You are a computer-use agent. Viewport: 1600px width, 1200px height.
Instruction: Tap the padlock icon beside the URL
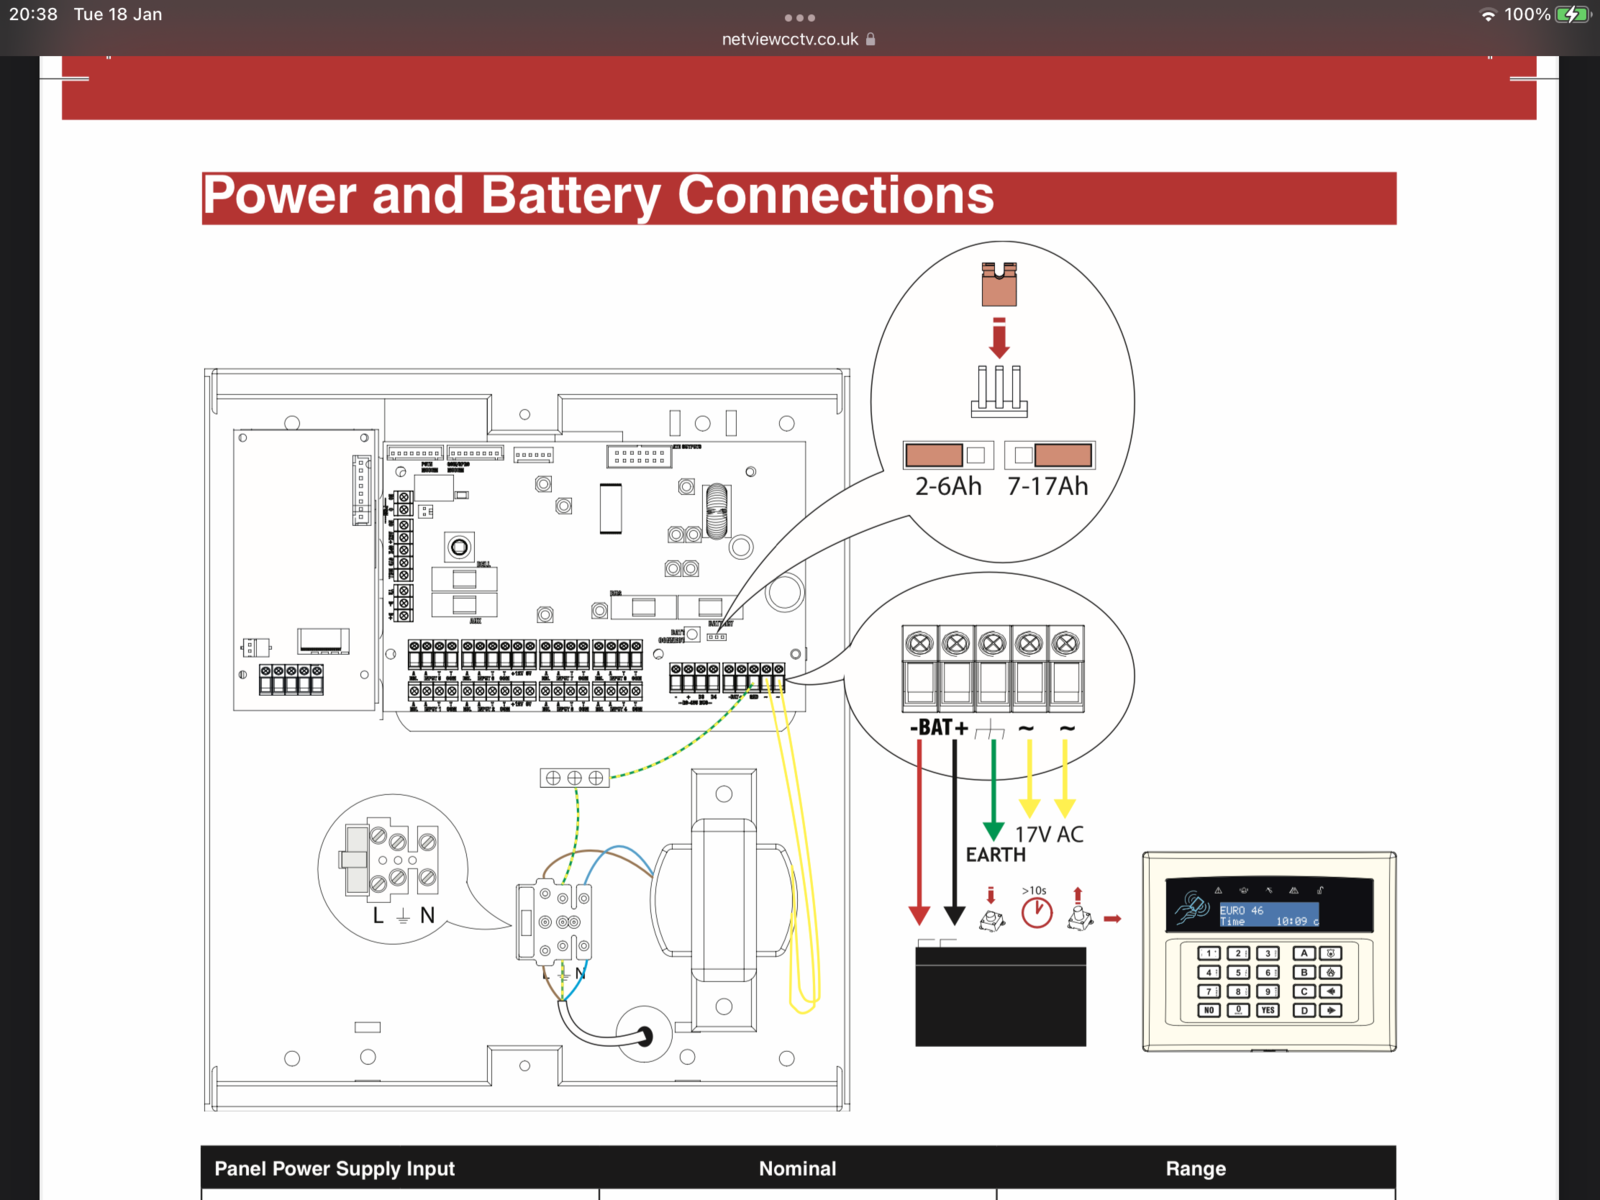click(871, 40)
